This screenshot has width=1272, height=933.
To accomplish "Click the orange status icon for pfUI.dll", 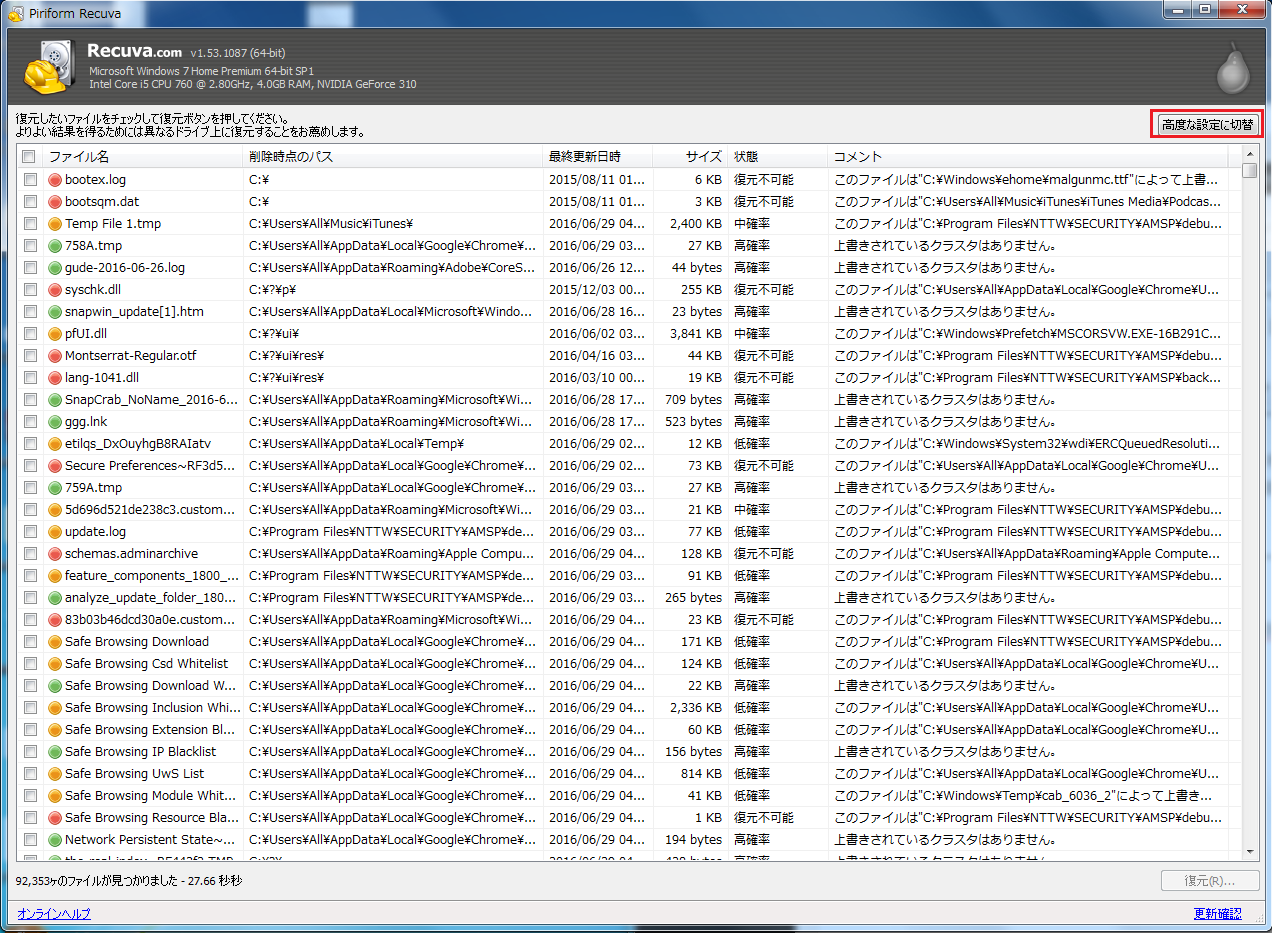I will point(55,334).
